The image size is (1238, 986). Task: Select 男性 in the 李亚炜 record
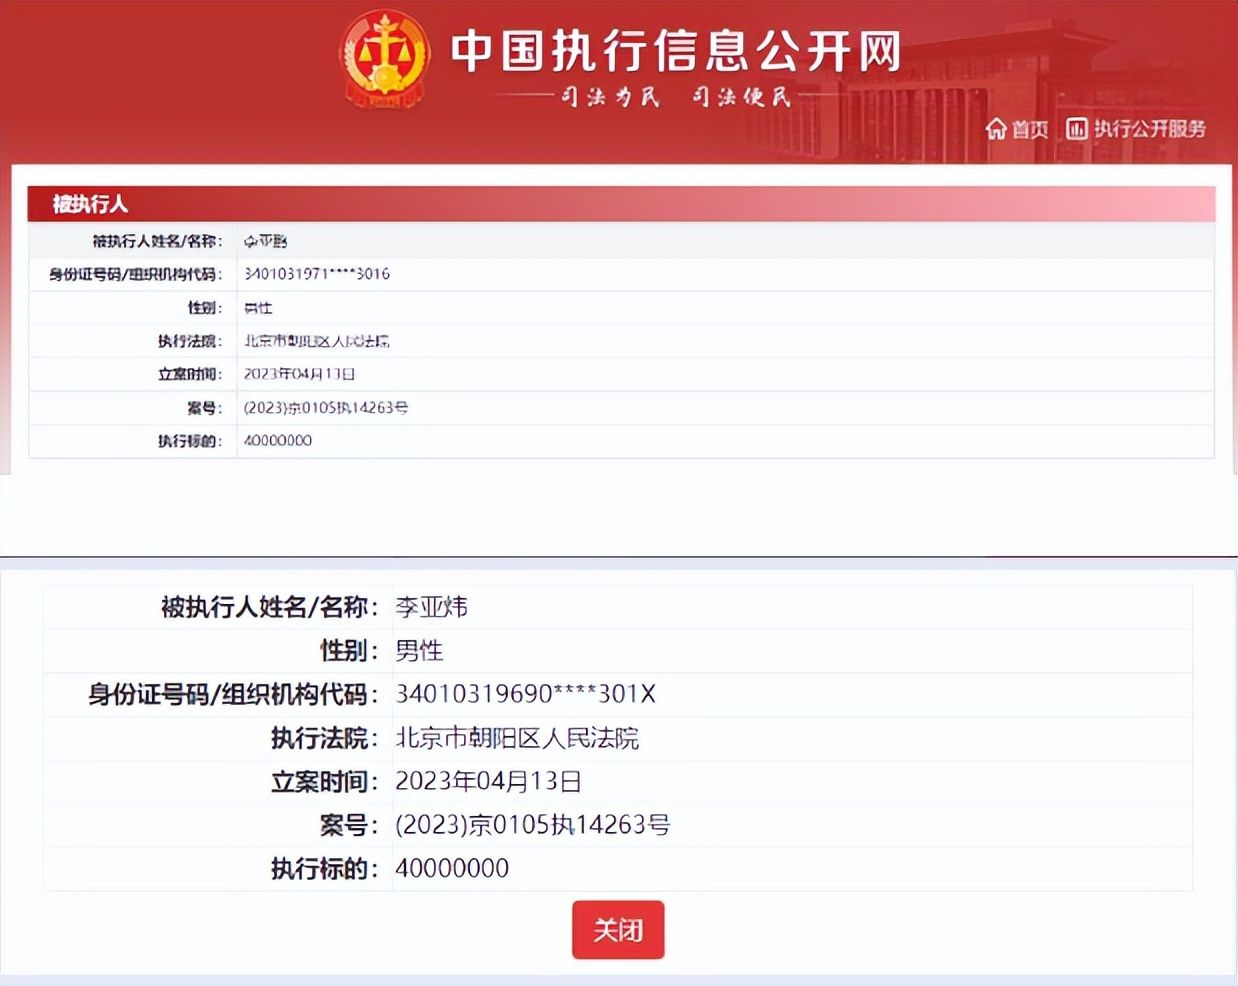click(x=419, y=651)
